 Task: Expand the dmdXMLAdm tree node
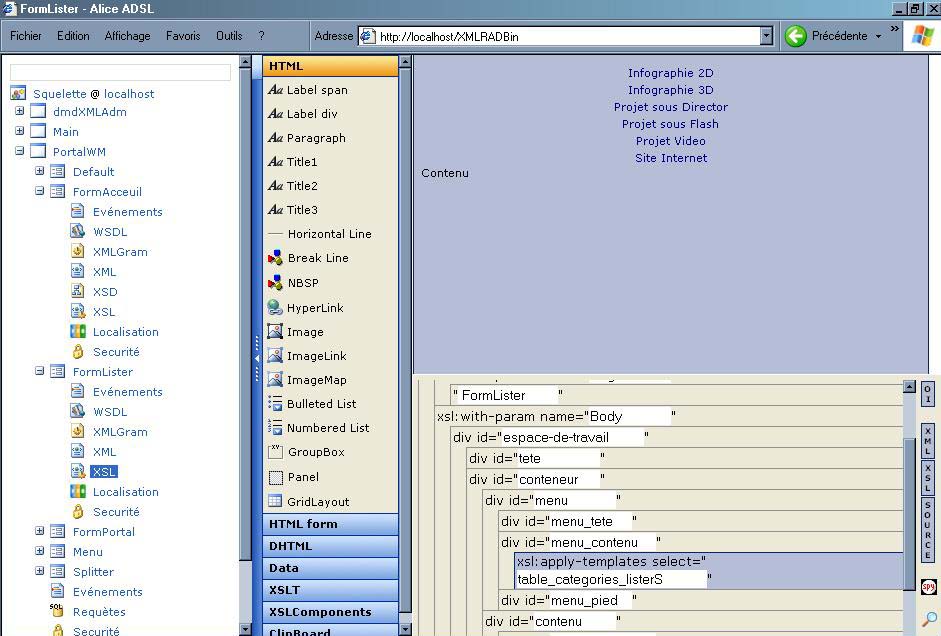click(x=19, y=112)
